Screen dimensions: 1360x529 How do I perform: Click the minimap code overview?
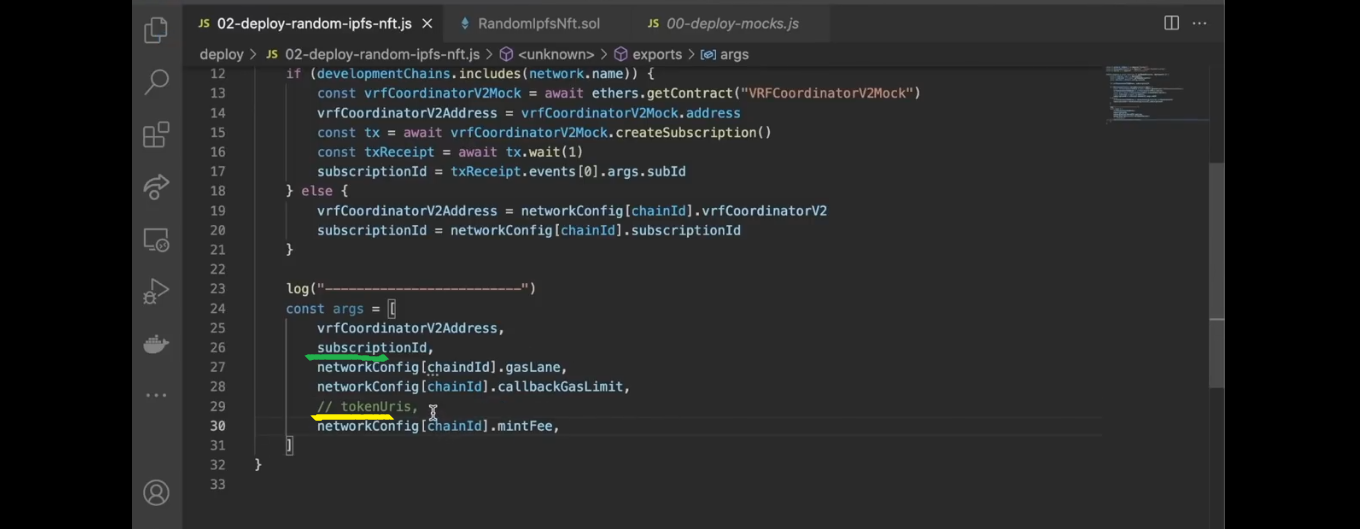click(x=1155, y=94)
